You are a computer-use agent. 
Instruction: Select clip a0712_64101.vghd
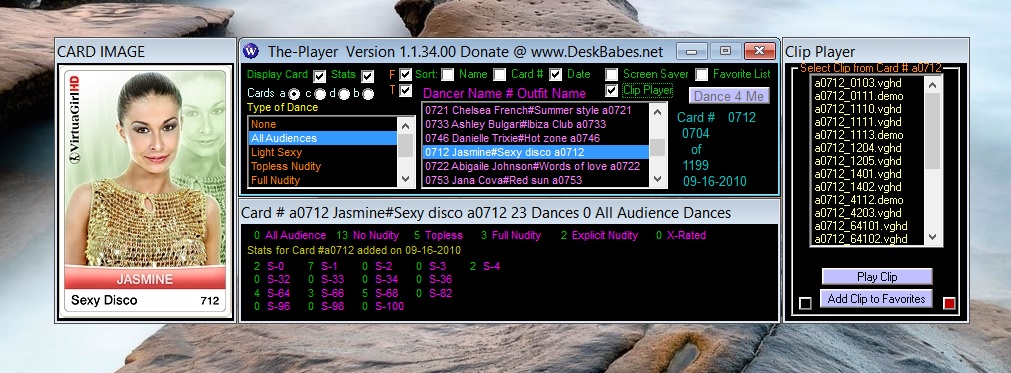[x=868, y=226]
